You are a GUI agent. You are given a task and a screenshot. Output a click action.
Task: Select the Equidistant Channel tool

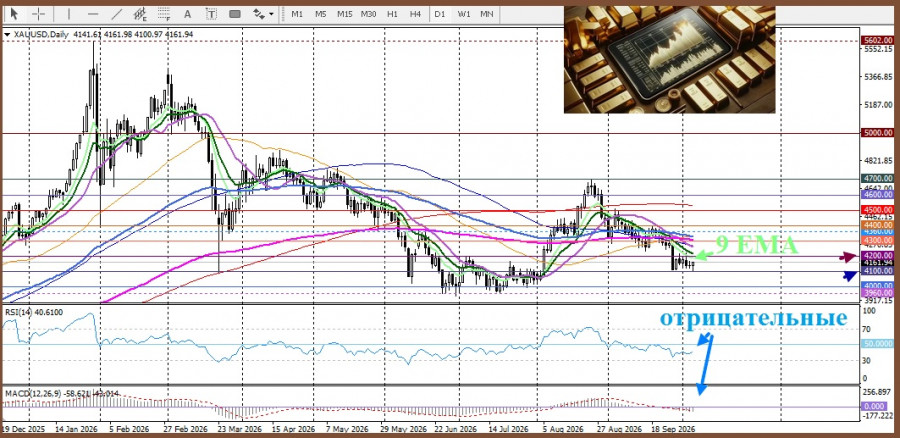[x=139, y=14]
